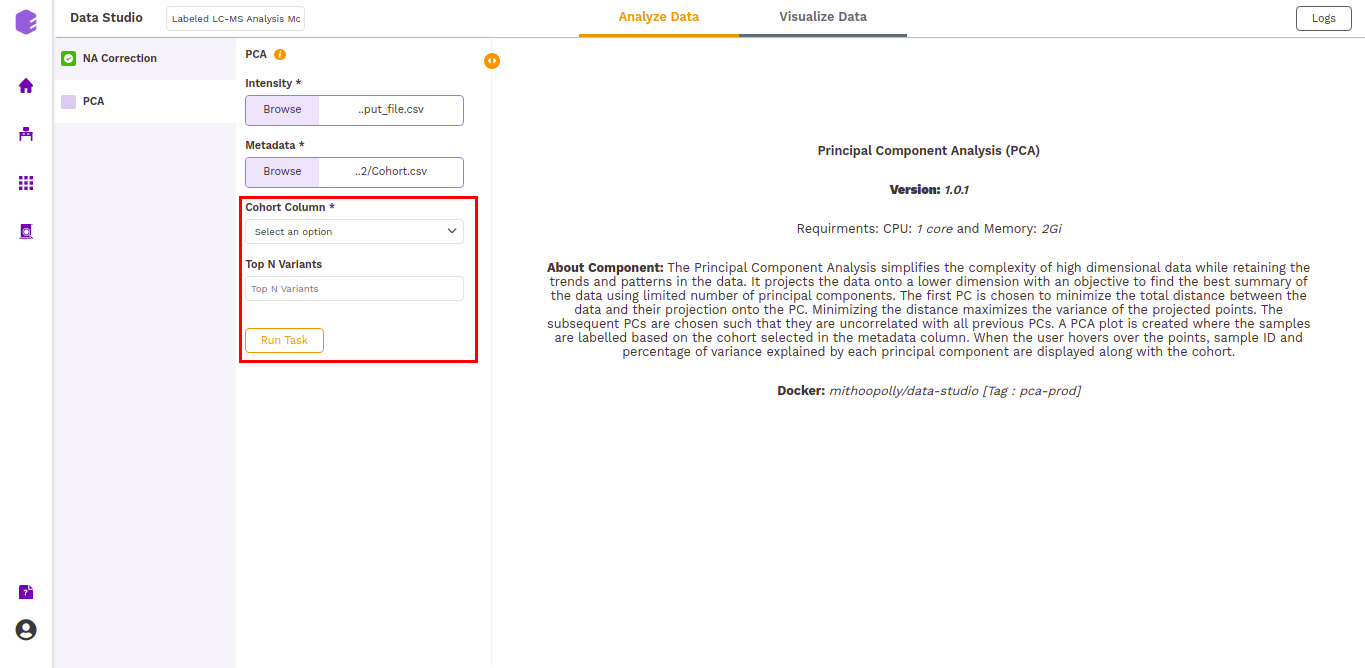1365x668 pixels.
Task: Open the Logs button
Action: (1323, 18)
